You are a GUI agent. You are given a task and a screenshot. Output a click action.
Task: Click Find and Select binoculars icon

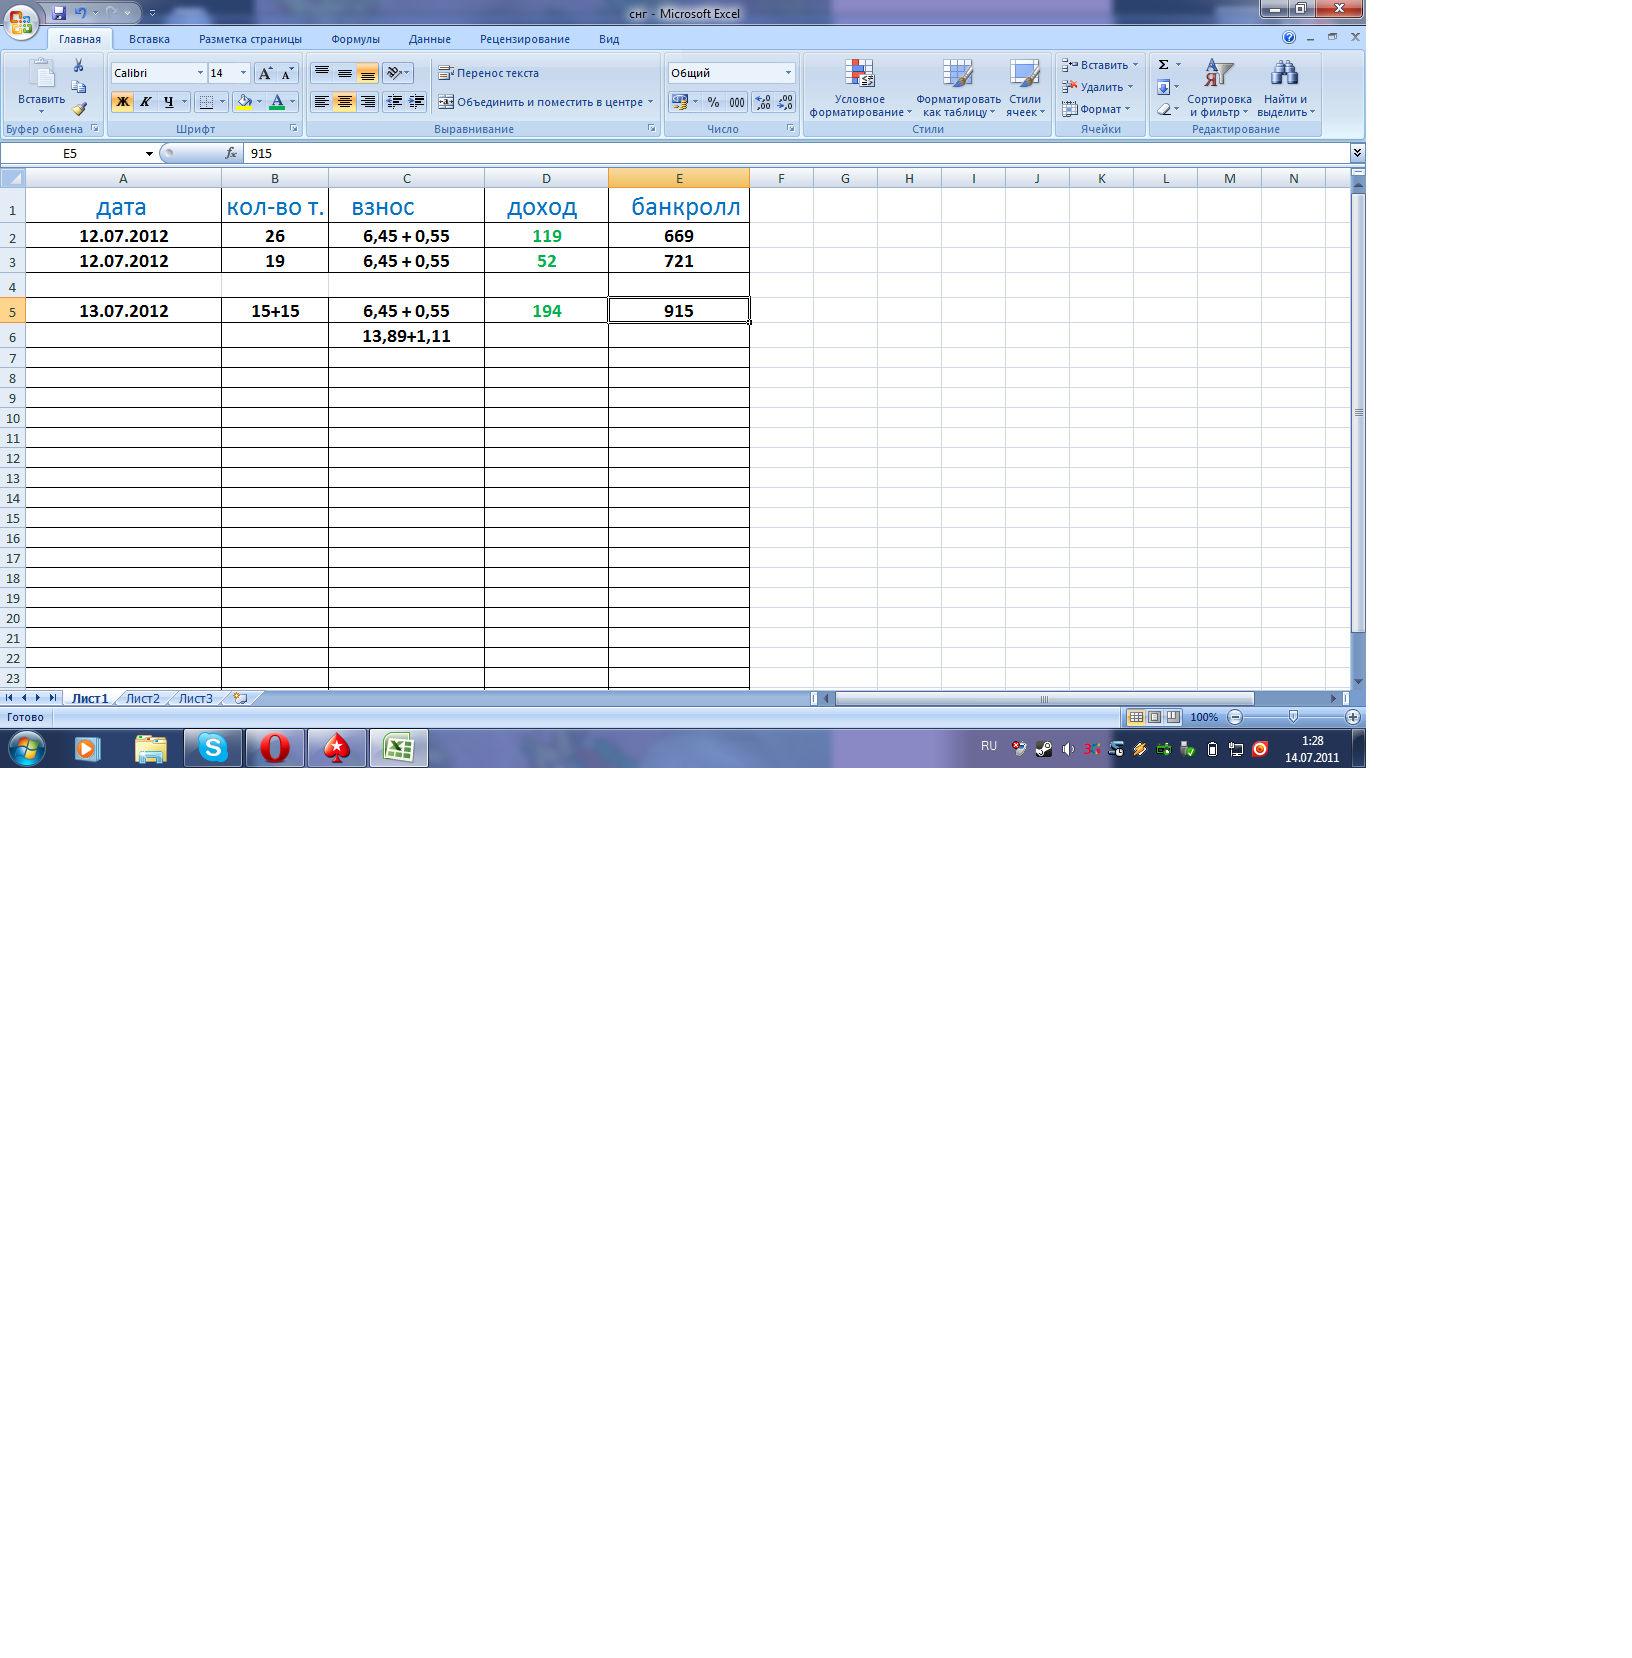(x=1284, y=74)
